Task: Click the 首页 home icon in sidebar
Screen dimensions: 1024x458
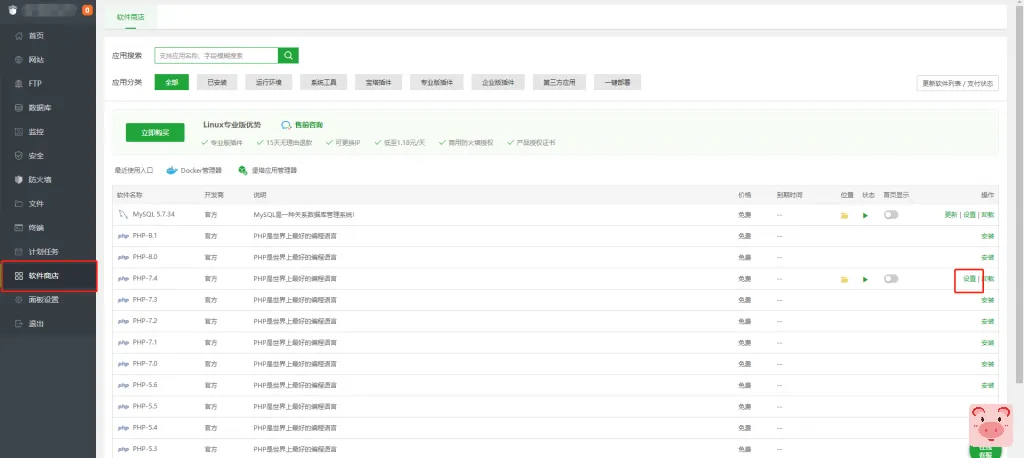Action: (x=19, y=36)
